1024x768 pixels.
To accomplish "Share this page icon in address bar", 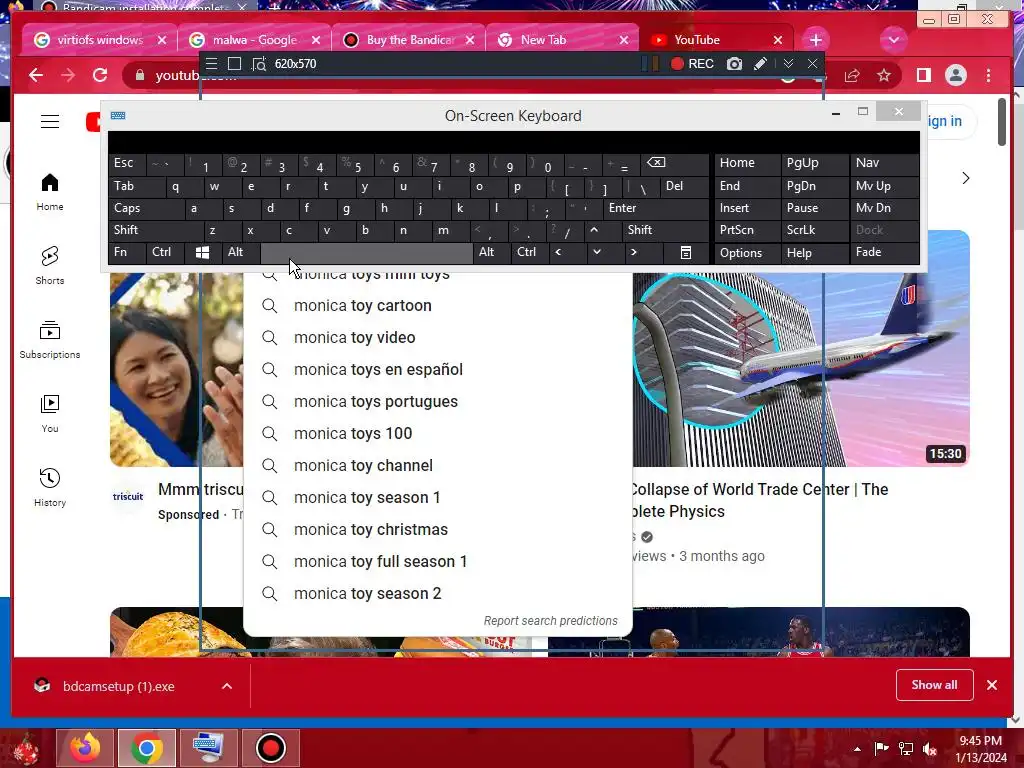I will 852,75.
